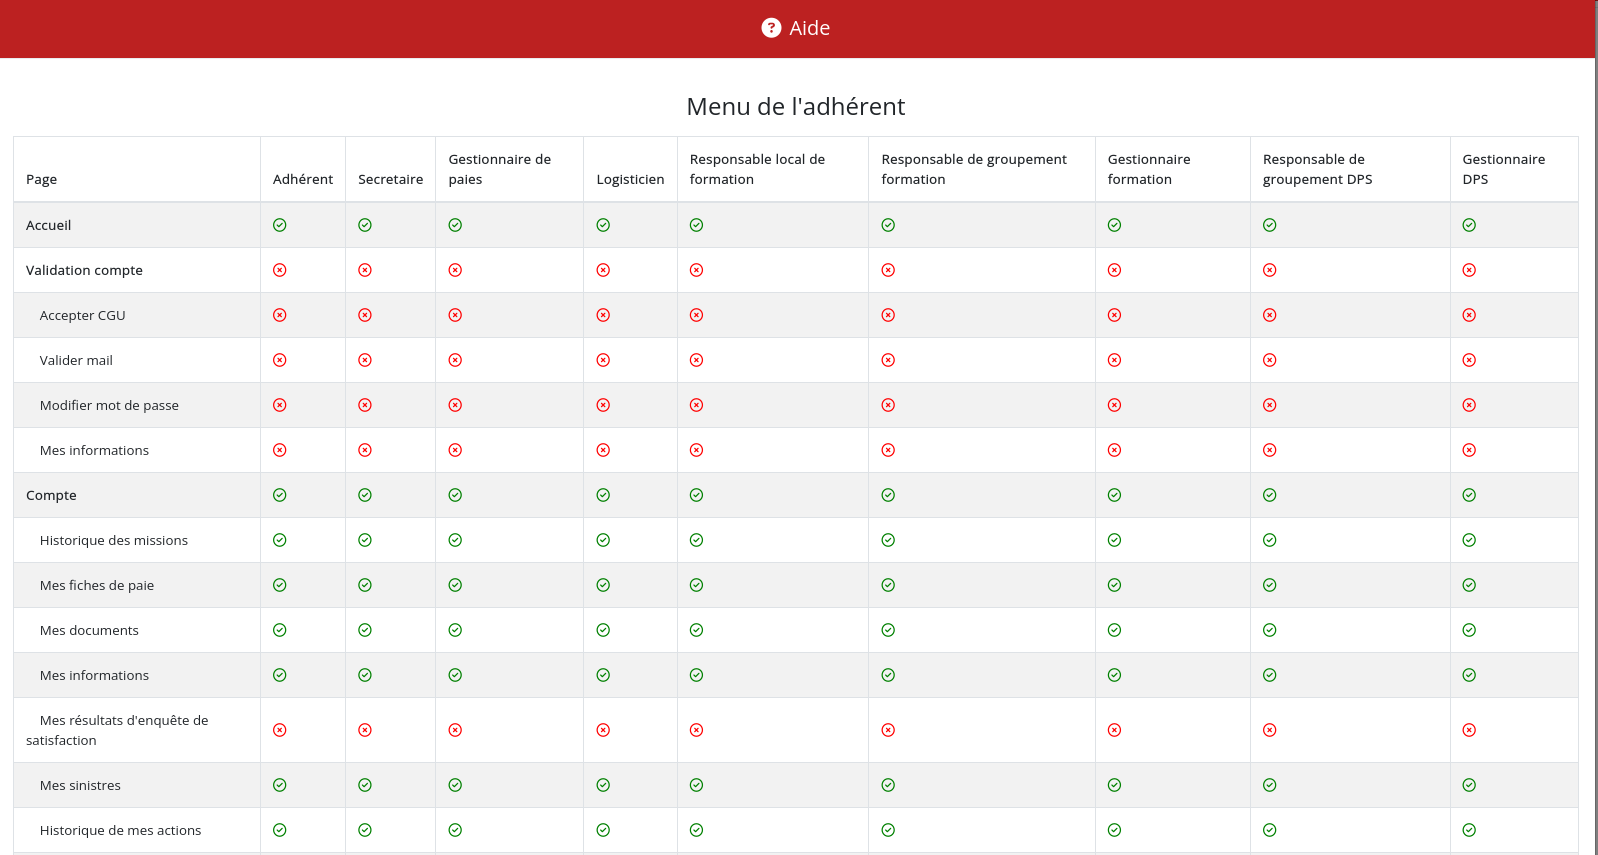Select the Compte row label
This screenshot has width=1598, height=855.
(x=51, y=495)
